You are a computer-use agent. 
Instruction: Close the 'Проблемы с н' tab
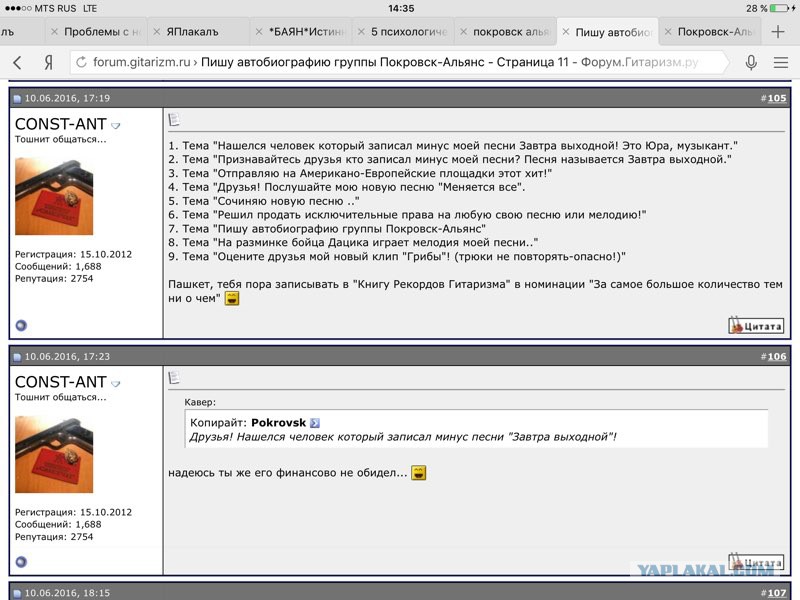(54, 32)
